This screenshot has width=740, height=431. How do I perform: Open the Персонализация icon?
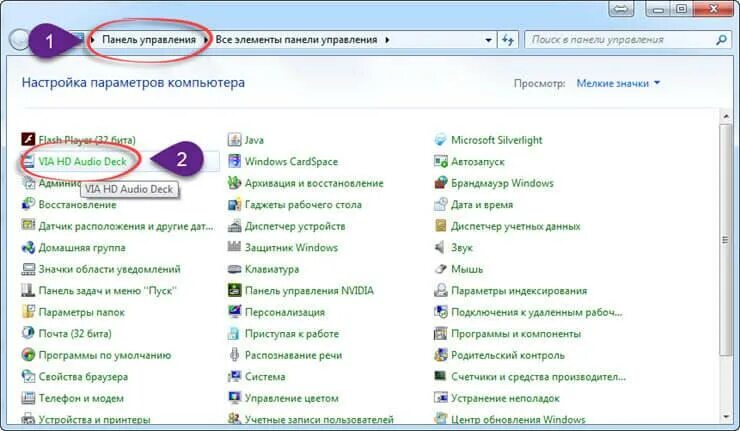tap(234, 312)
